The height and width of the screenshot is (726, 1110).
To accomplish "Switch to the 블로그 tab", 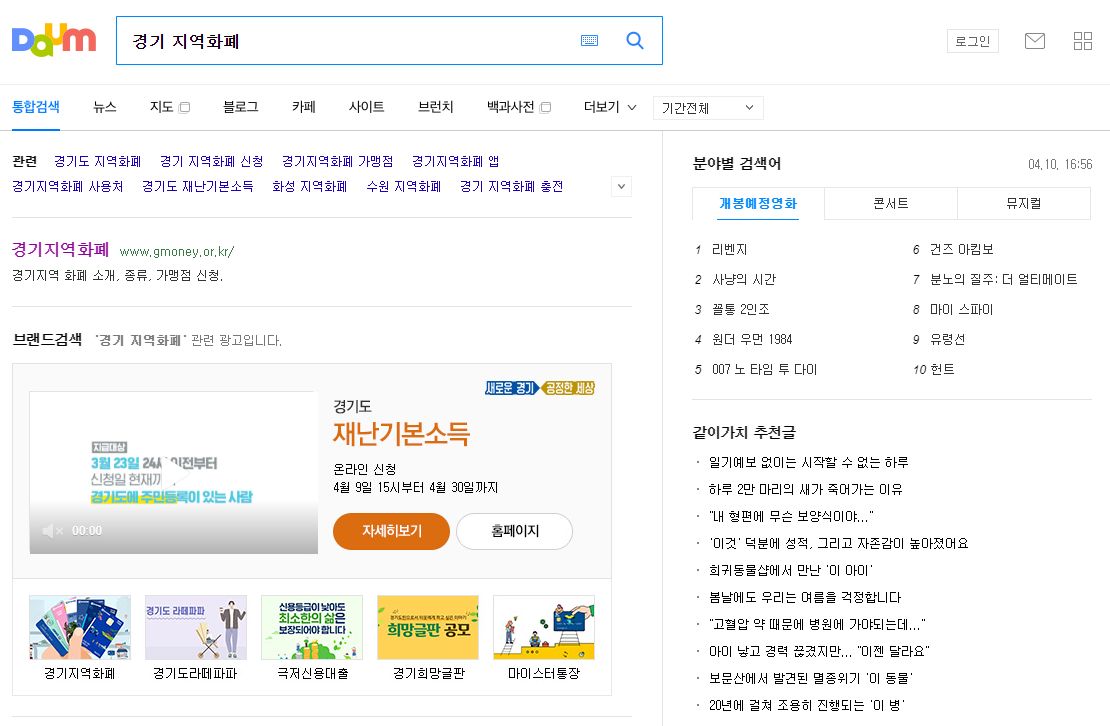I will 241,107.
